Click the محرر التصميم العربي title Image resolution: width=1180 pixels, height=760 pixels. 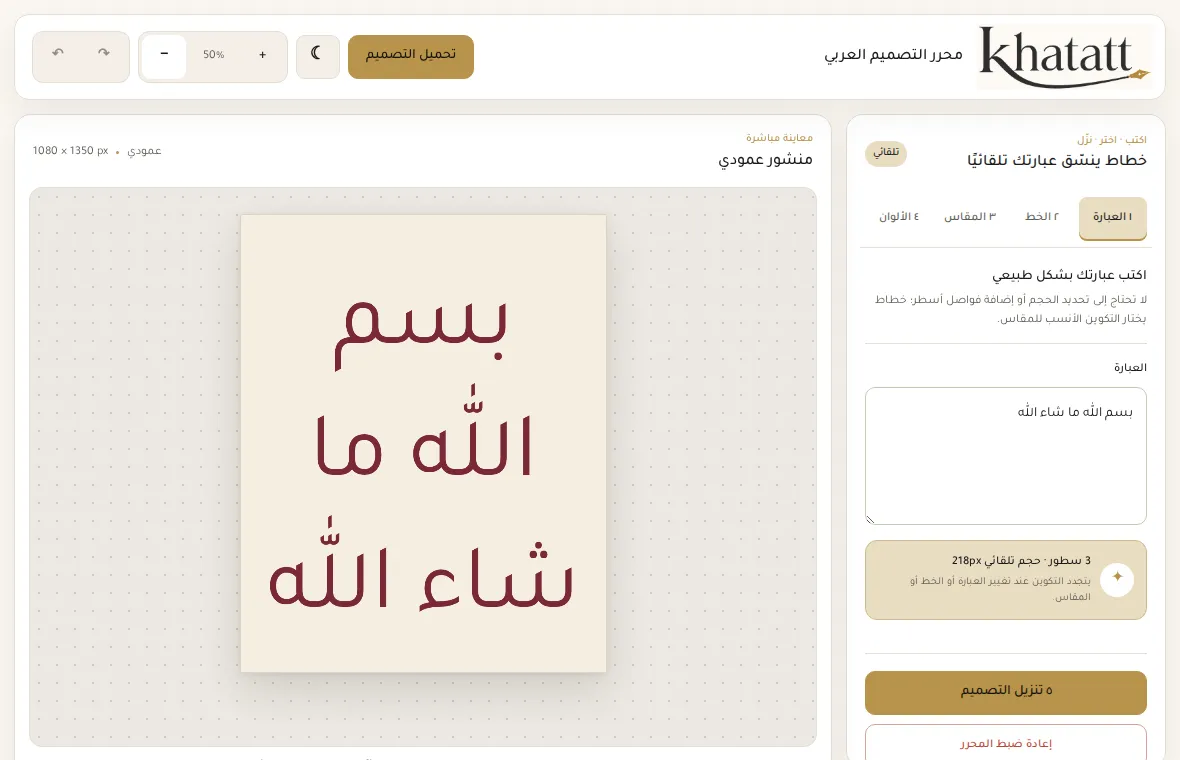click(x=893, y=55)
